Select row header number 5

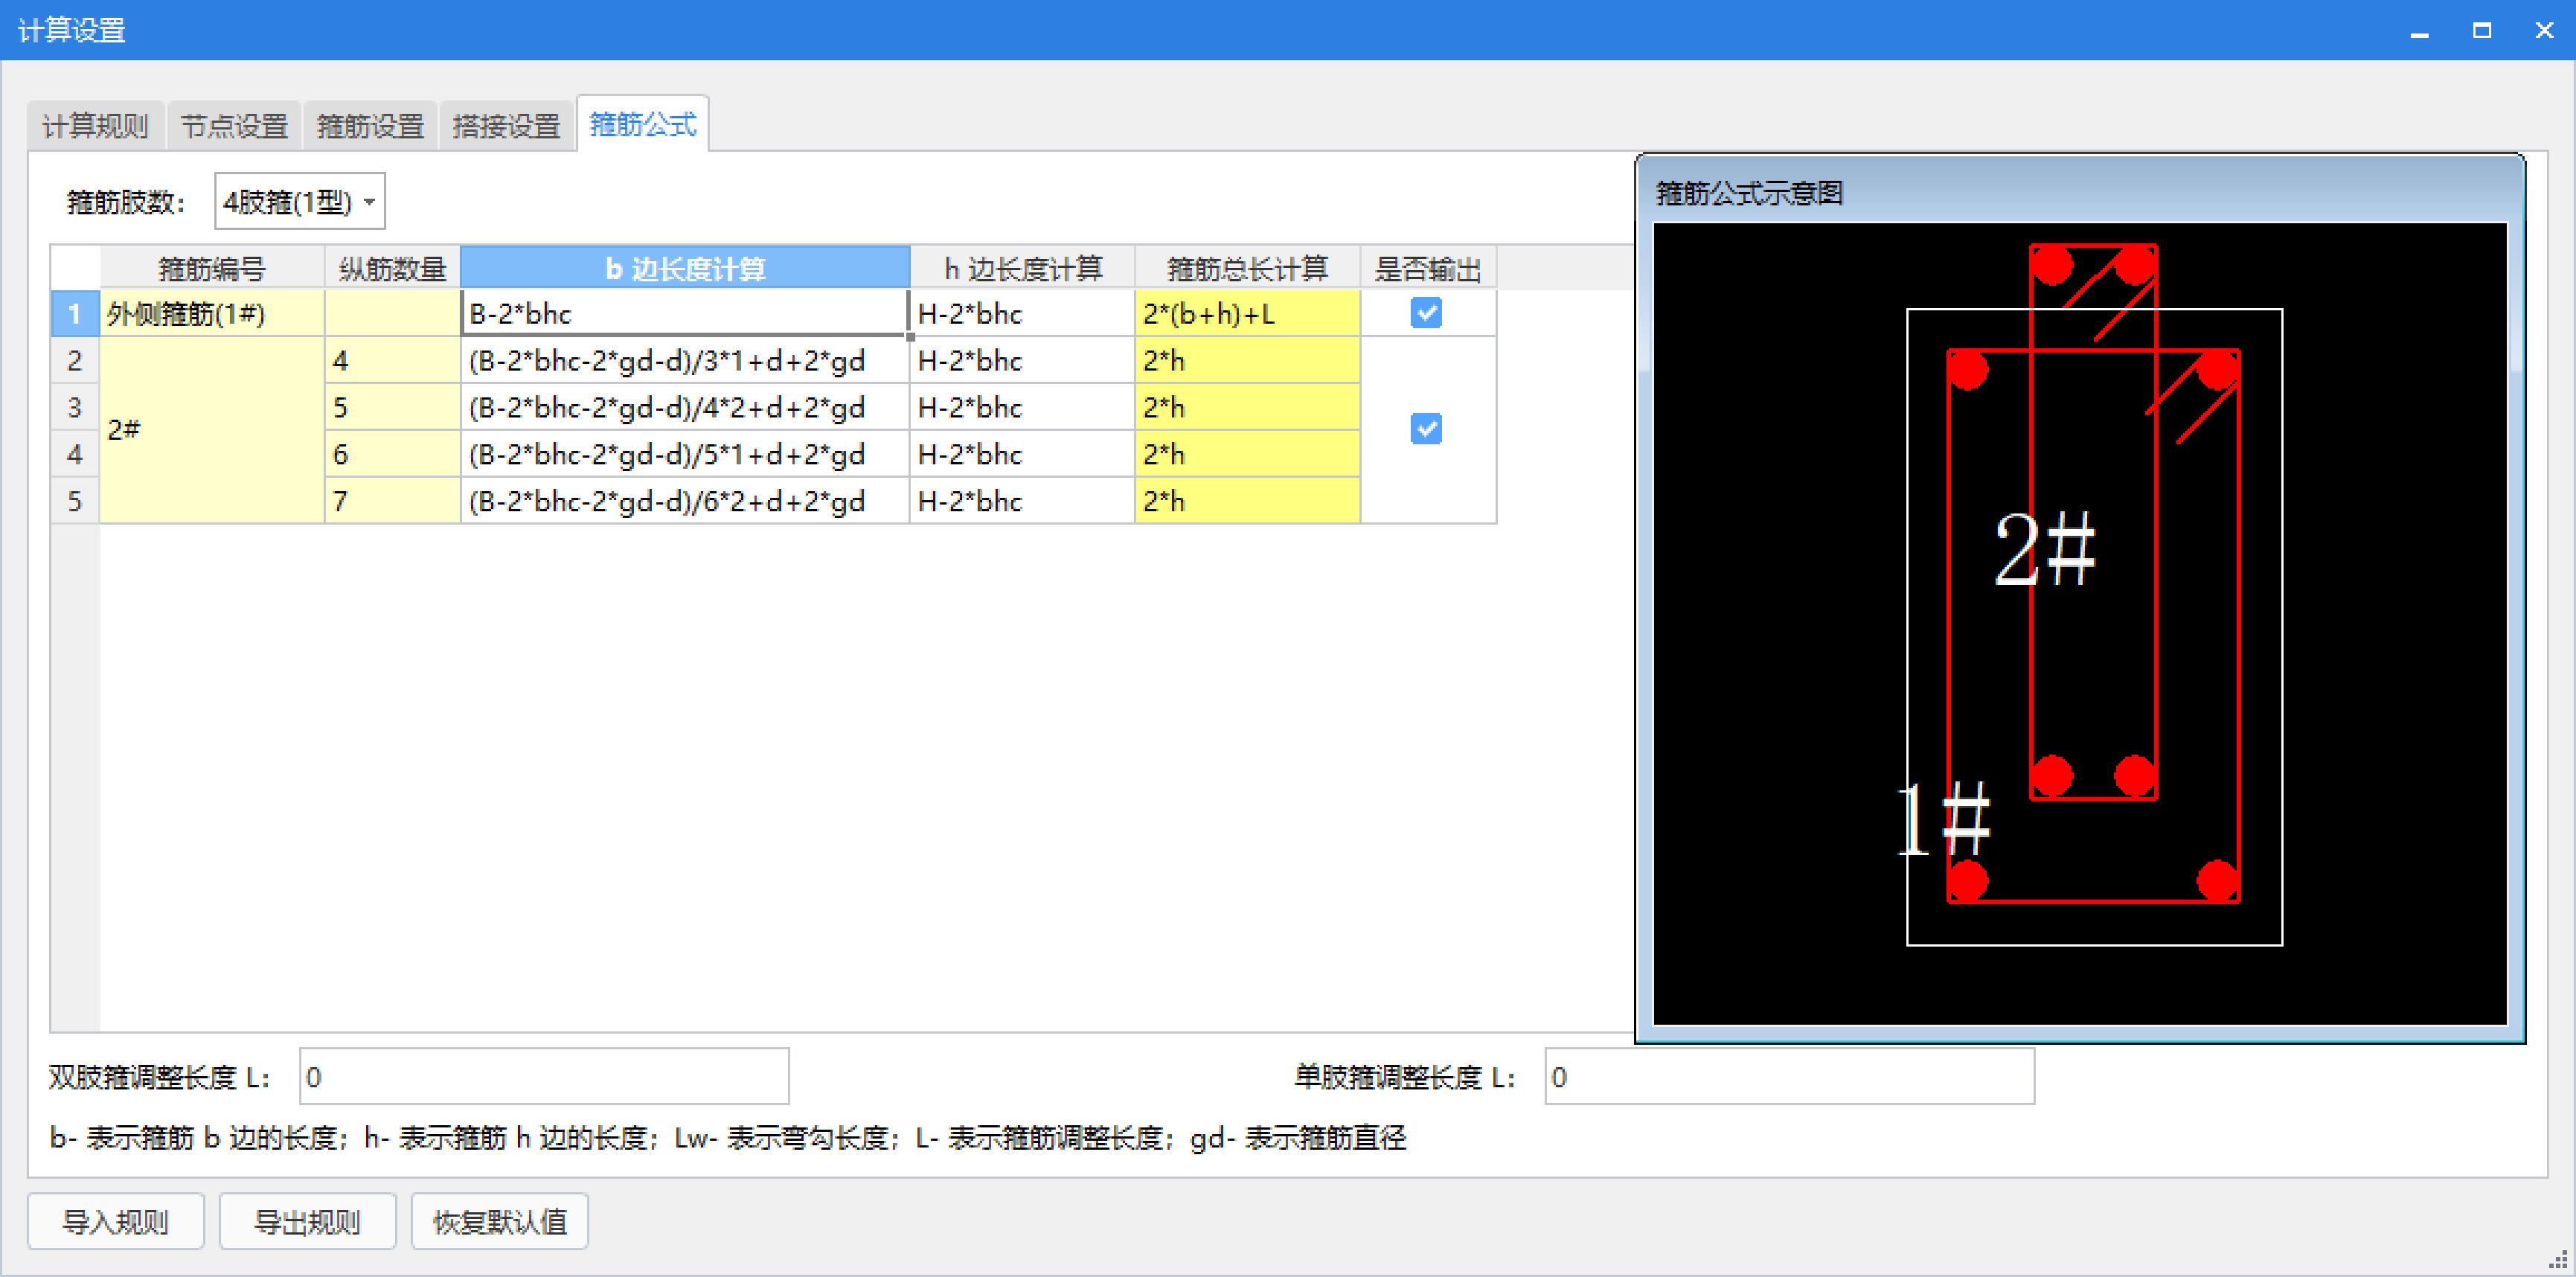[75, 500]
